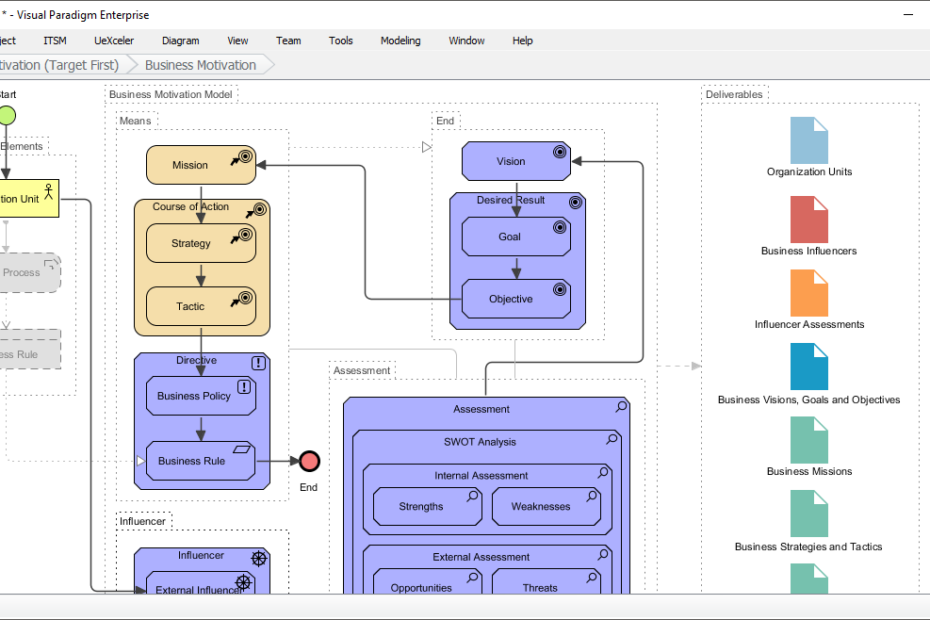Click the red End node in the diagram
Screen dimensions: 930x620
point(309,461)
